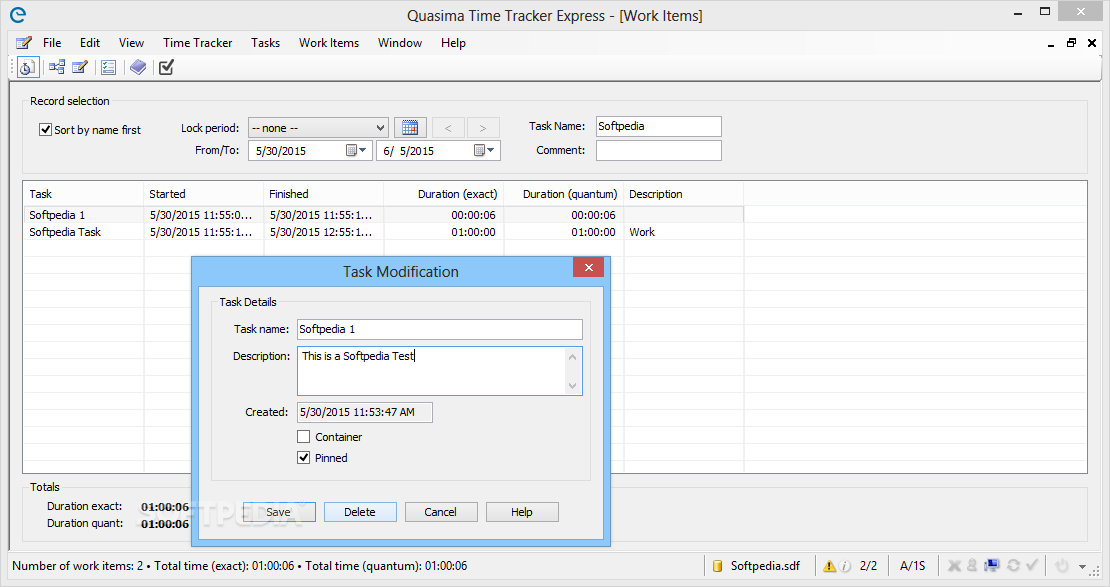Click the Comment filter field
Image resolution: width=1110 pixels, height=587 pixels.
coord(658,150)
